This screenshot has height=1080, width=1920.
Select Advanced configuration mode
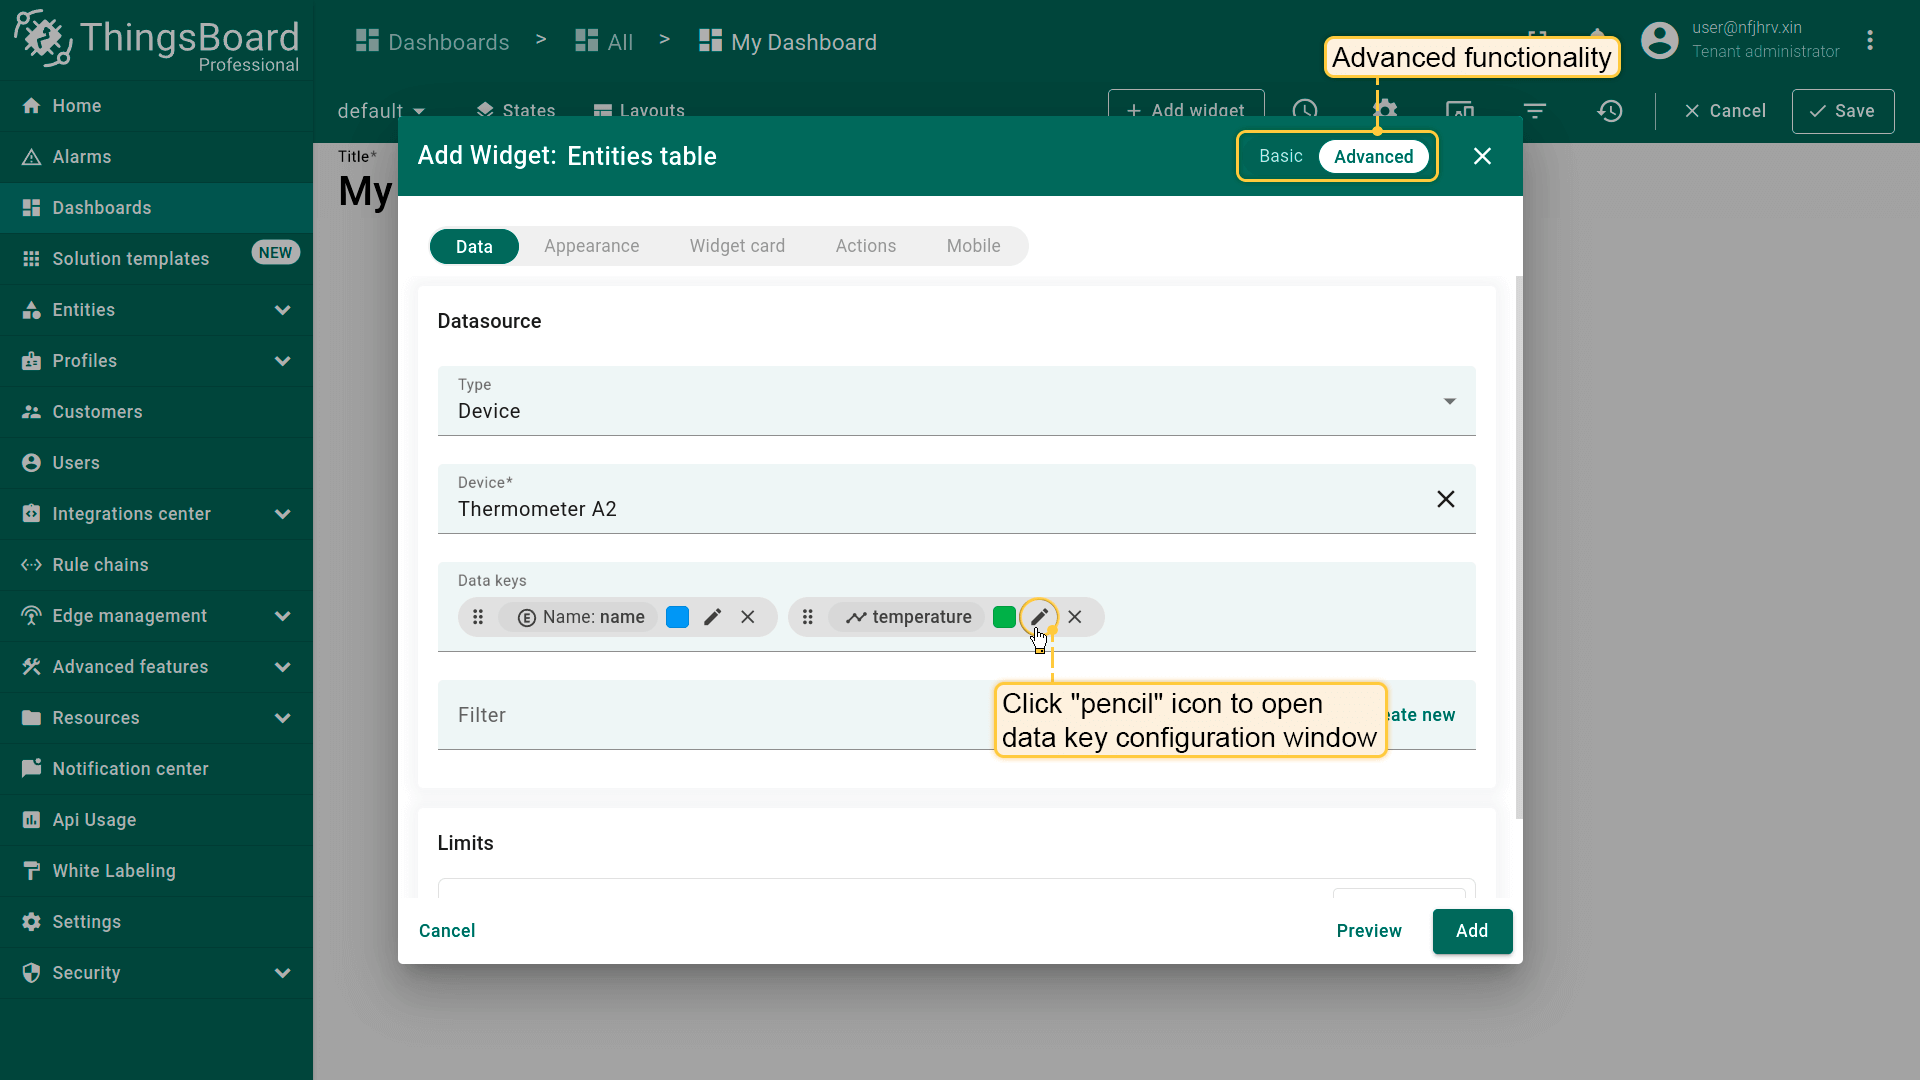(x=1373, y=156)
